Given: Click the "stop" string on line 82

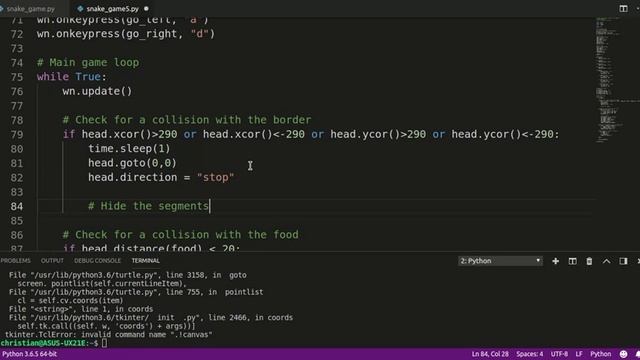Looking at the screenshot, I should 216,177.
